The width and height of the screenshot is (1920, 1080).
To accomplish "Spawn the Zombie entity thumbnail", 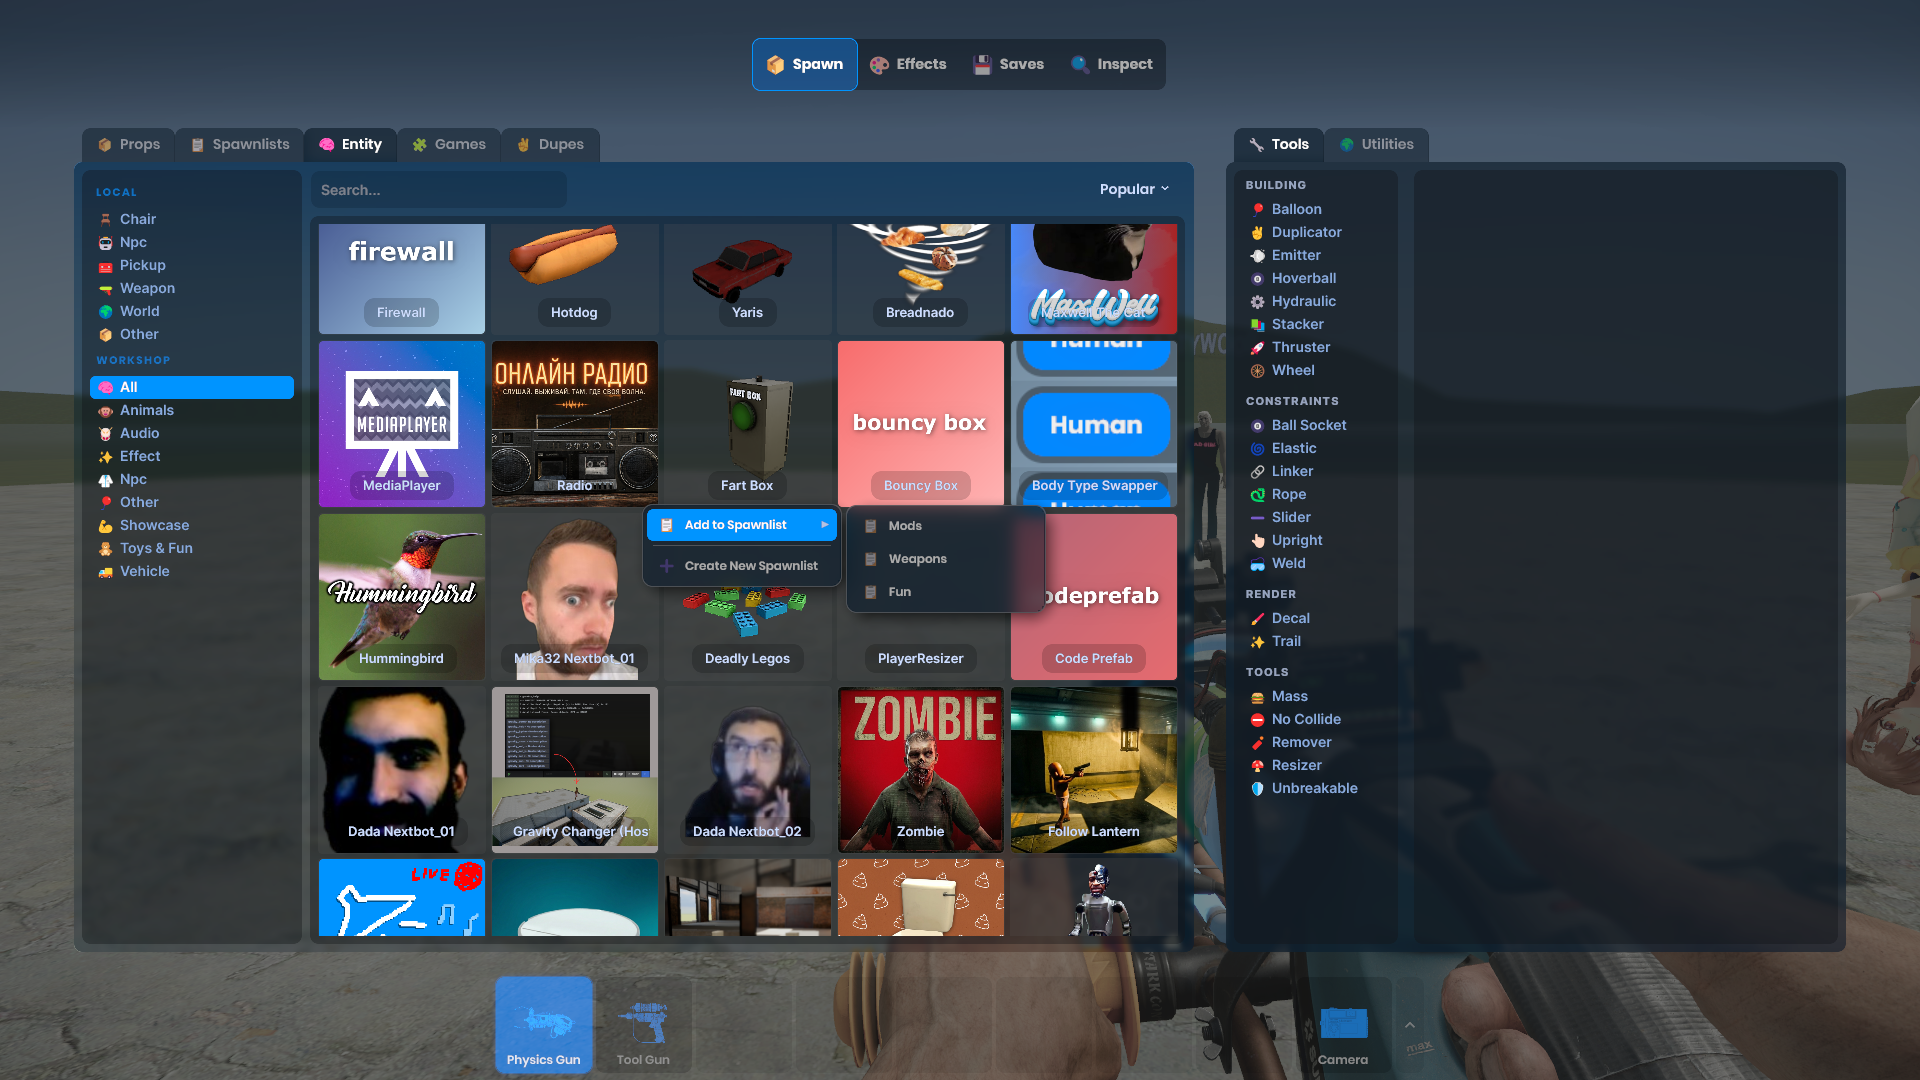I will pyautogui.click(x=920, y=768).
